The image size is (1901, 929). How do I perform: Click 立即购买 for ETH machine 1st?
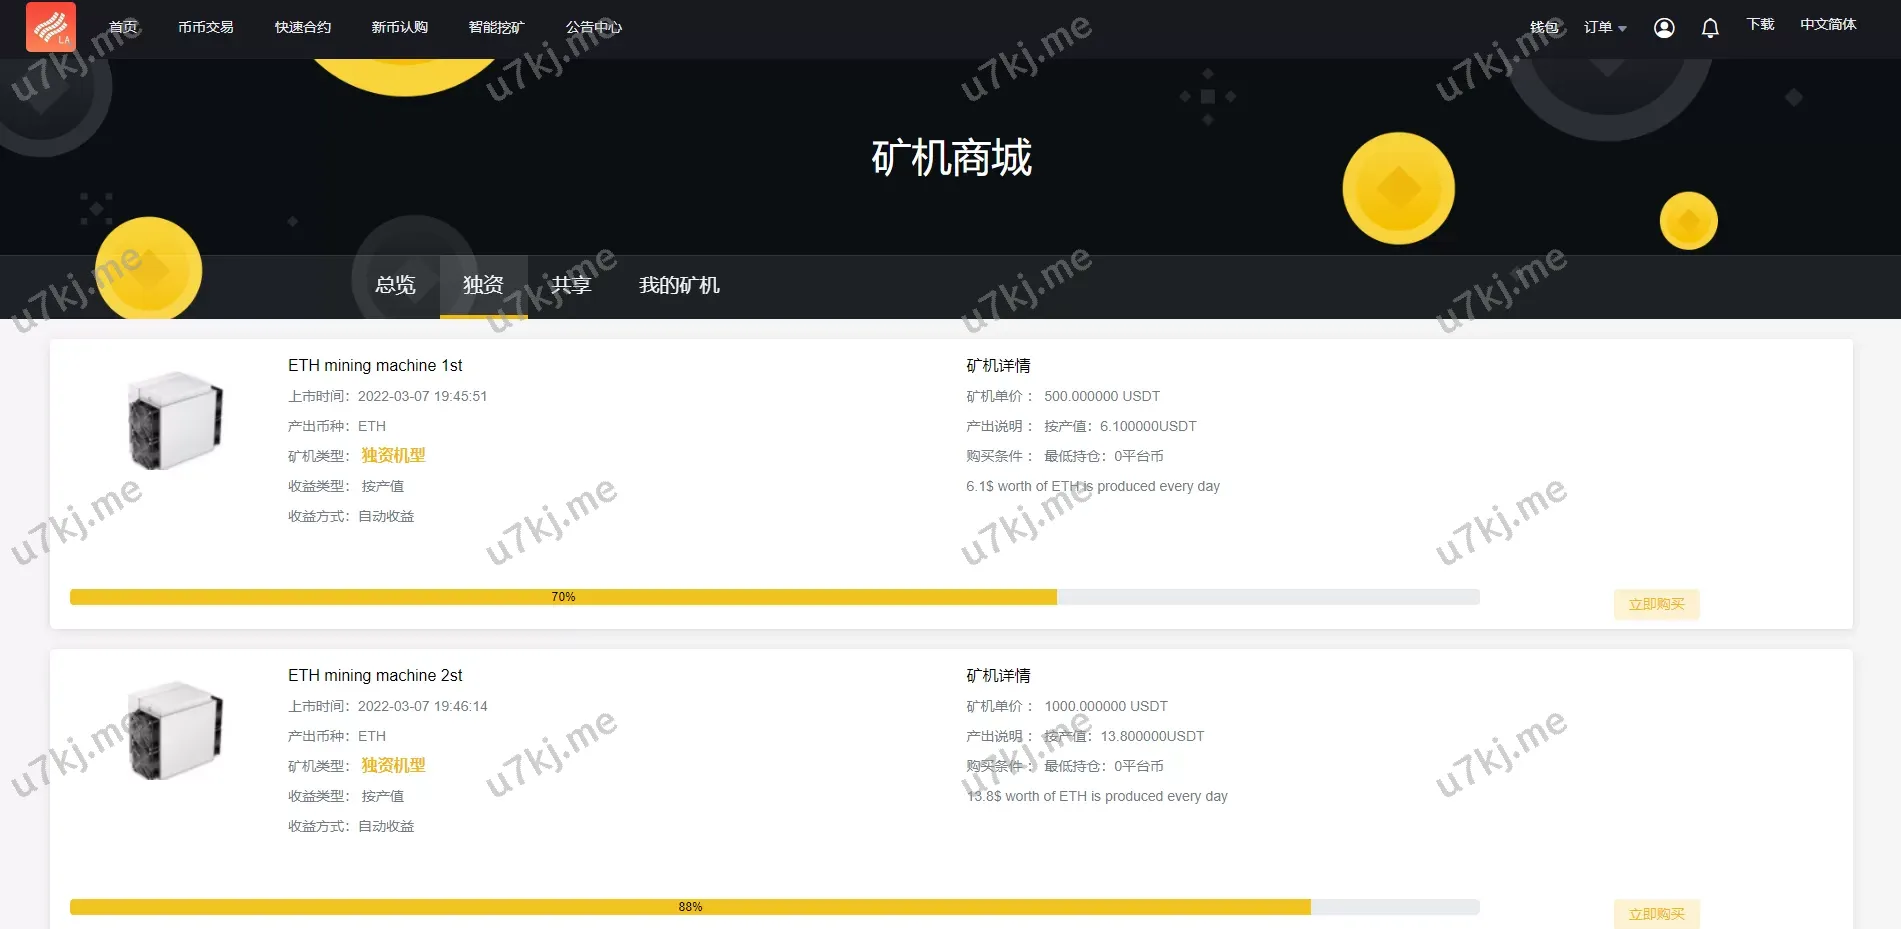click(x=1656, y=604)
